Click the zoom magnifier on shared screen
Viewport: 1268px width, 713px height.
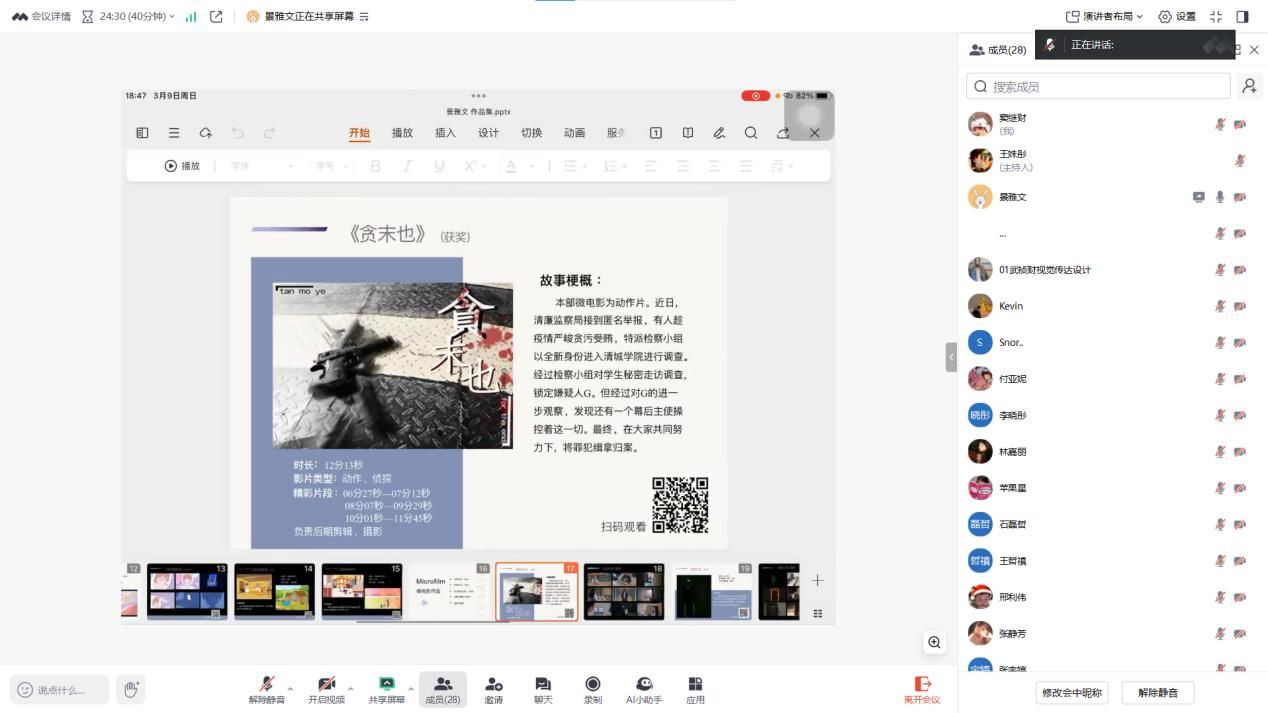(934, 642)
